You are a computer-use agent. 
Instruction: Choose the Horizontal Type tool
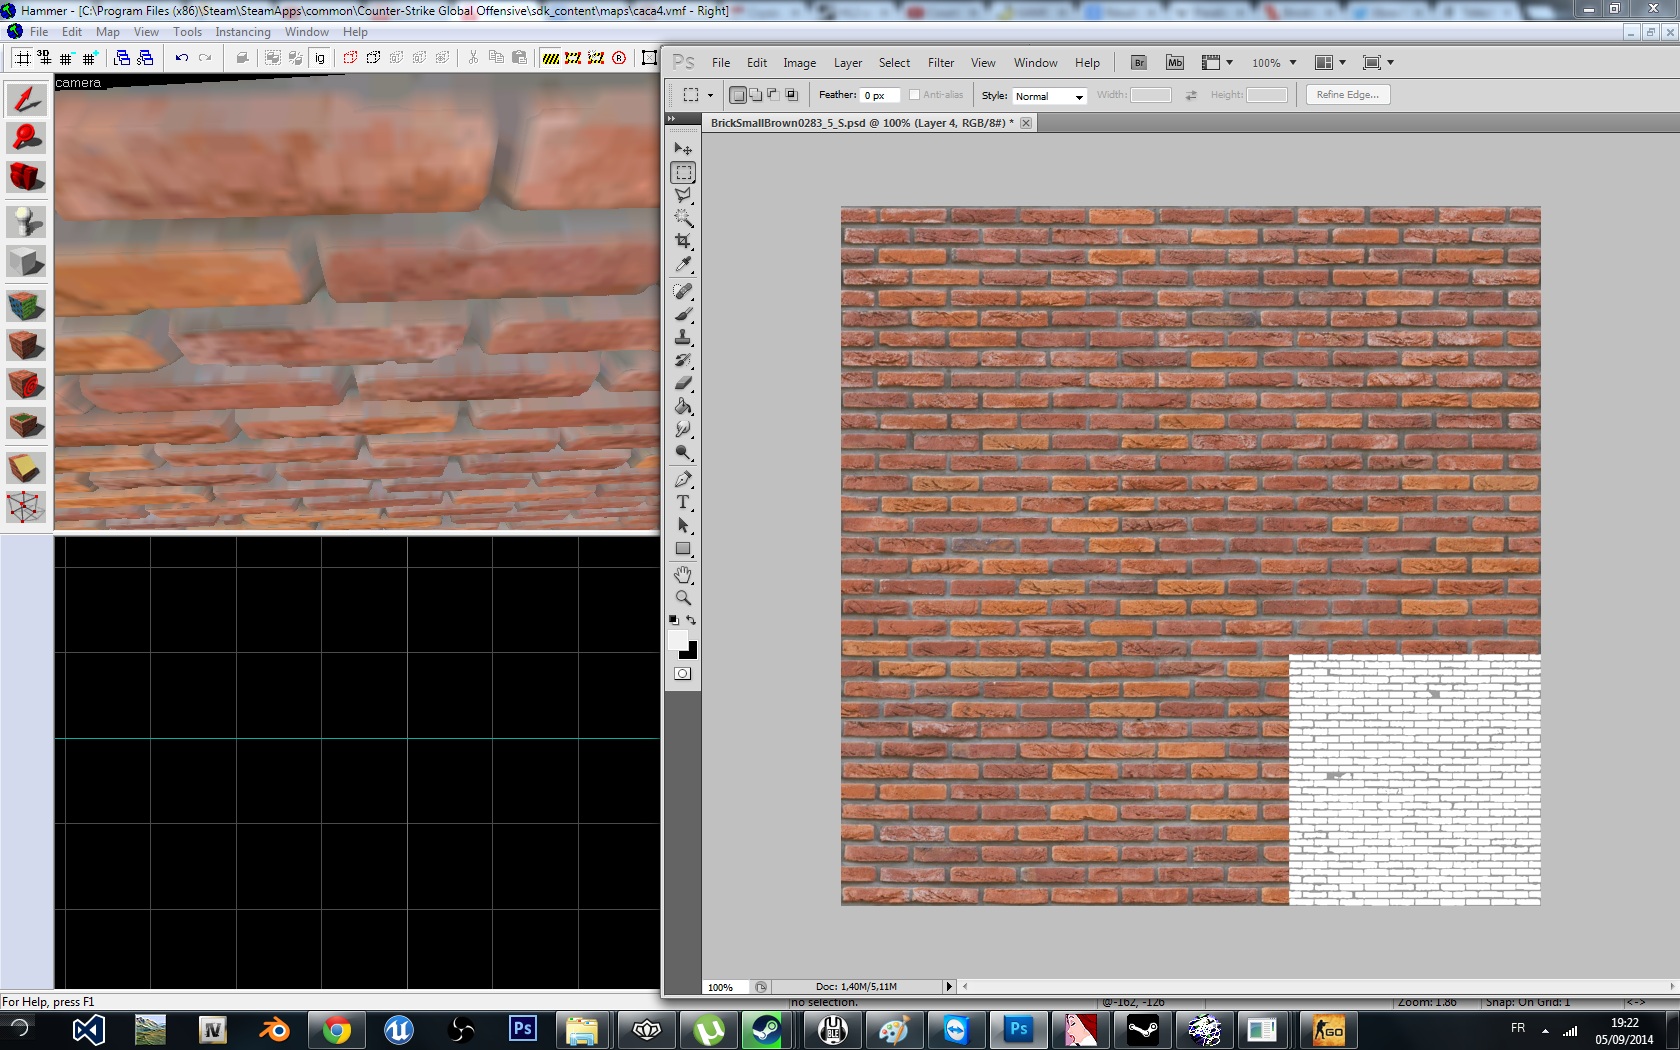pyautogui.click(x=683, y=503)
